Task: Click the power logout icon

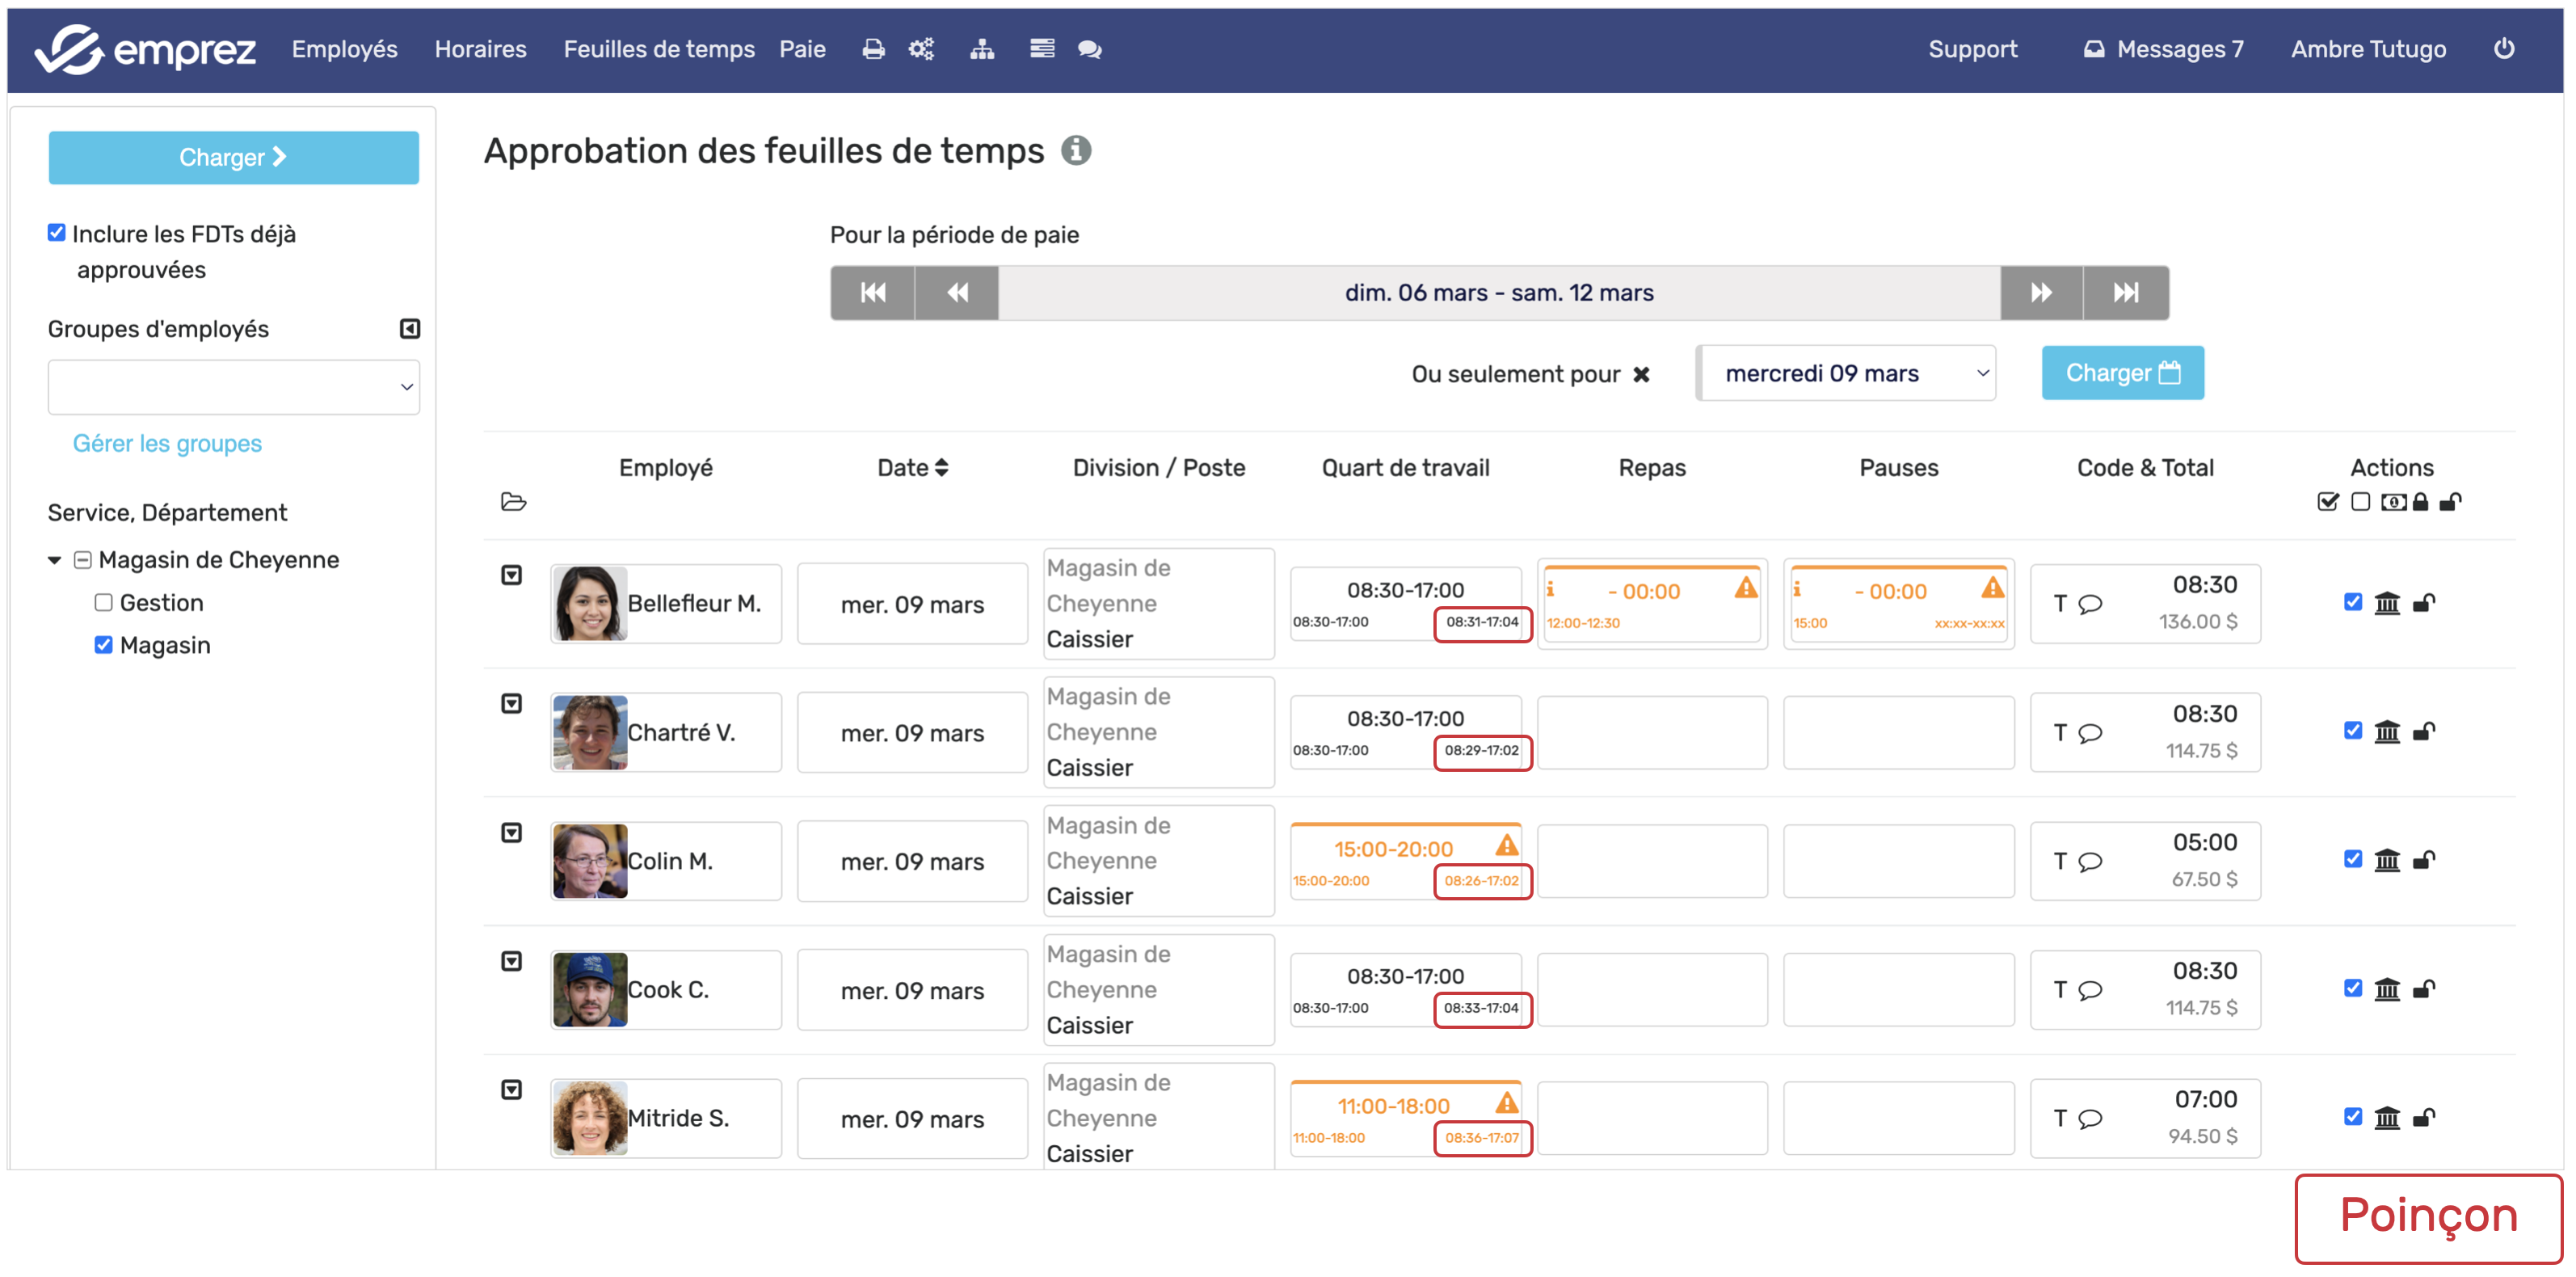Action: 2503,49
